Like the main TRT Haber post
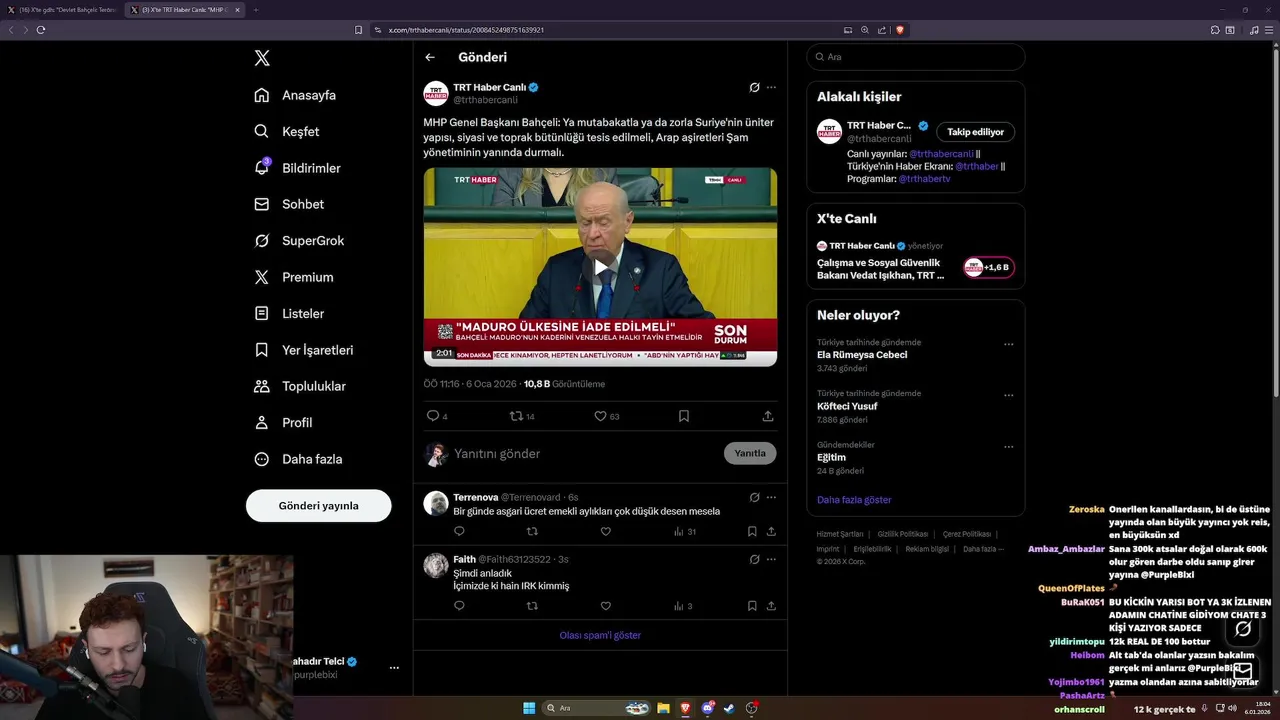The image size is (1280, 720). click(601, 416)
